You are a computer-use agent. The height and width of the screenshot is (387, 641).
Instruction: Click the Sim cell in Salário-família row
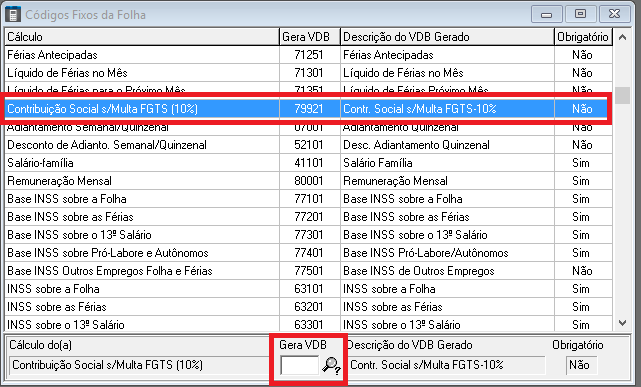coord(583,163)
